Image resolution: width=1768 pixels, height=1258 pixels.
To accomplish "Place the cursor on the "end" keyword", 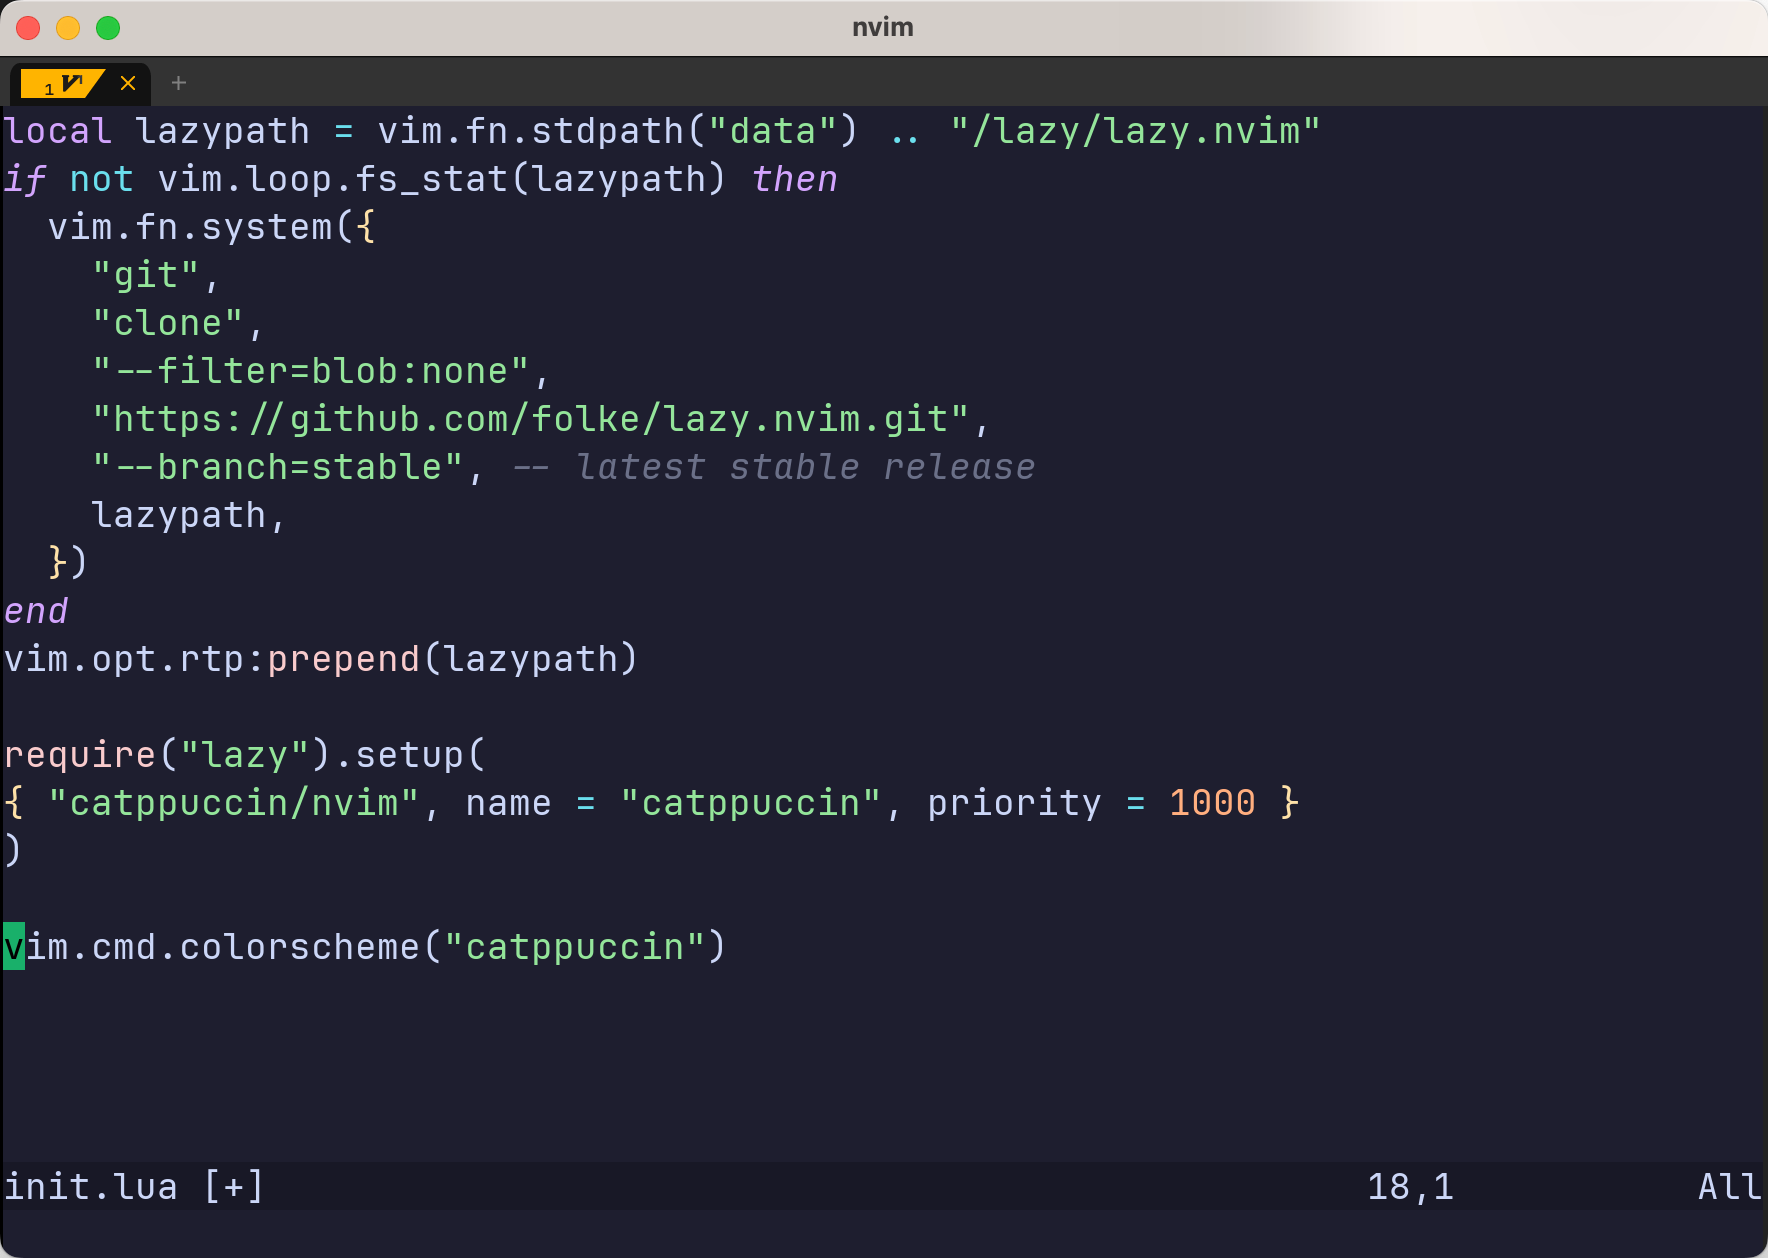I will point(36,612).
